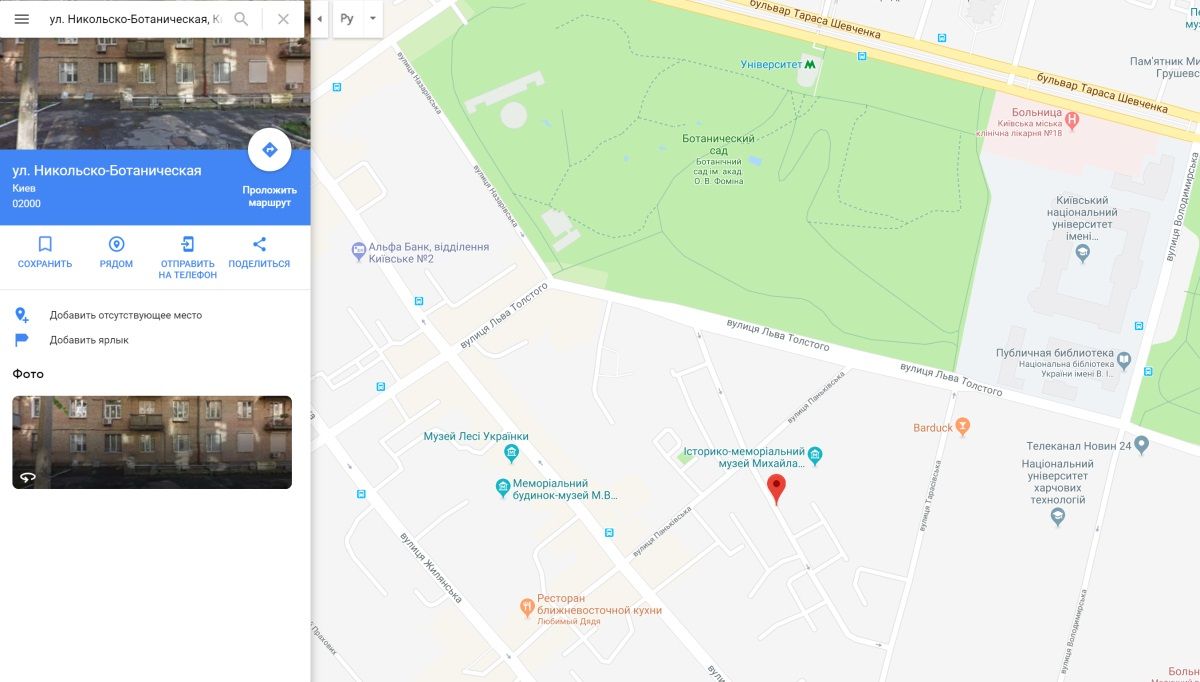The height and width of the screenshot is (682, 1200).
Task: Search nearby with РЯДОМ icon
Action: (116, 252)
